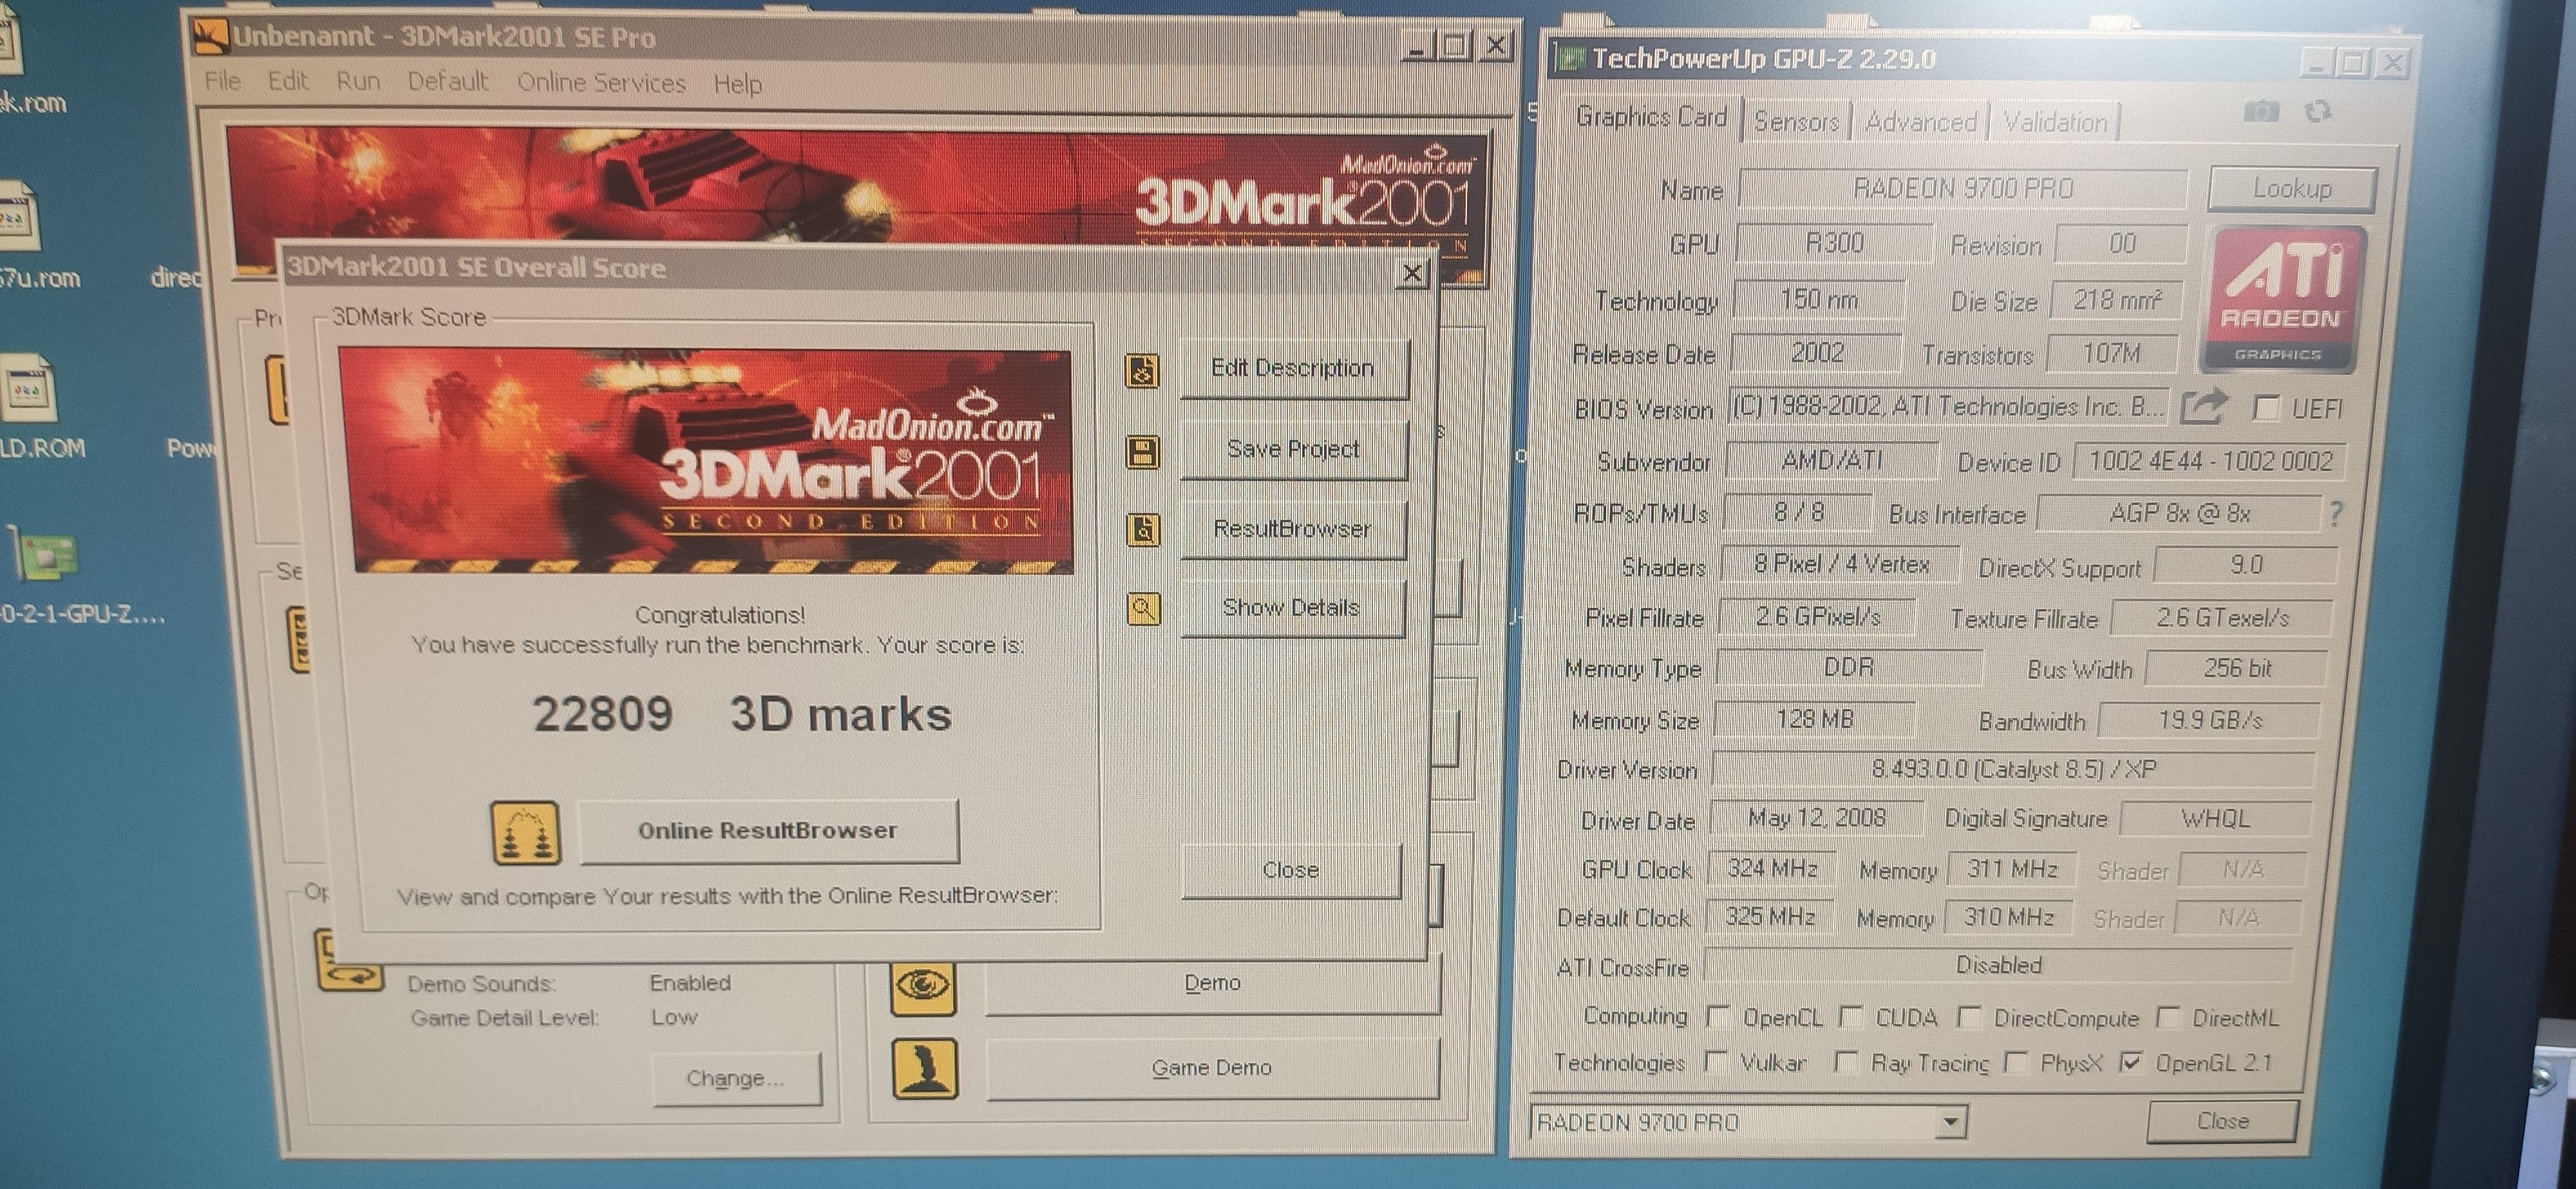The image size is (2576, 1189).
Task: Switch to the Validation tab in GPU-Z
Action: [2055, 122]
